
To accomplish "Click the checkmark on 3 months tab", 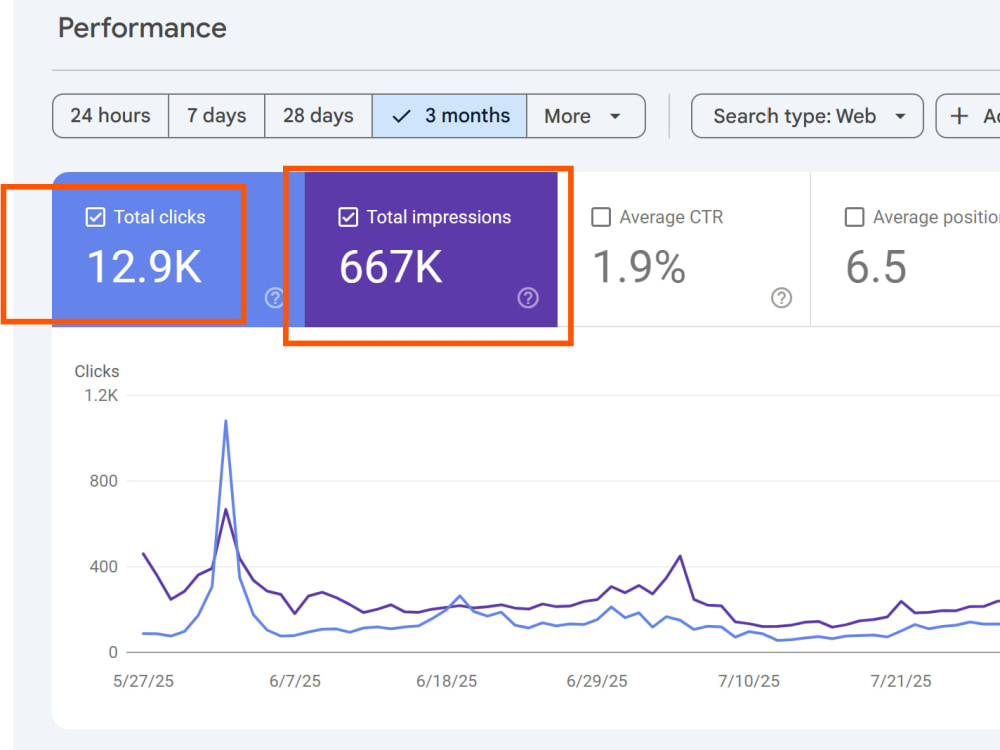I will click(x=401, y=116).
